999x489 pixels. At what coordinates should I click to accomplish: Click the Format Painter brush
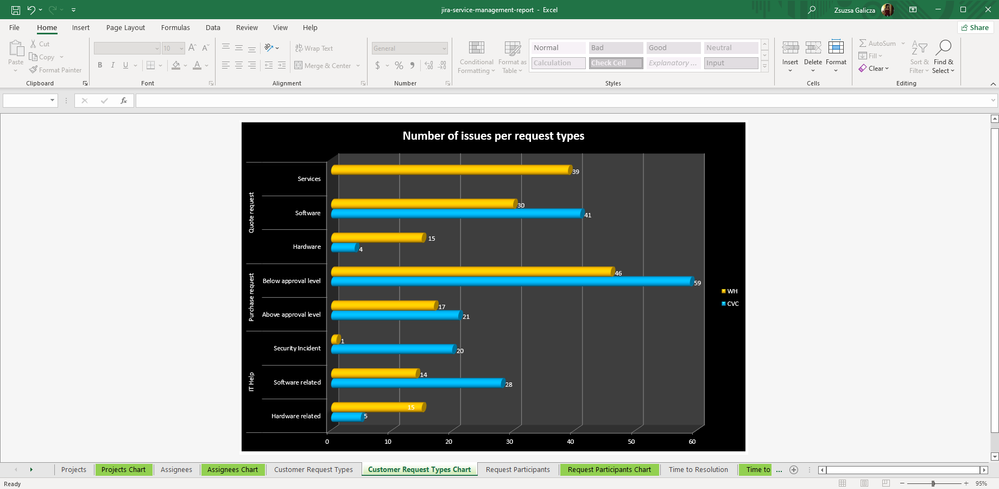[33, 70]
